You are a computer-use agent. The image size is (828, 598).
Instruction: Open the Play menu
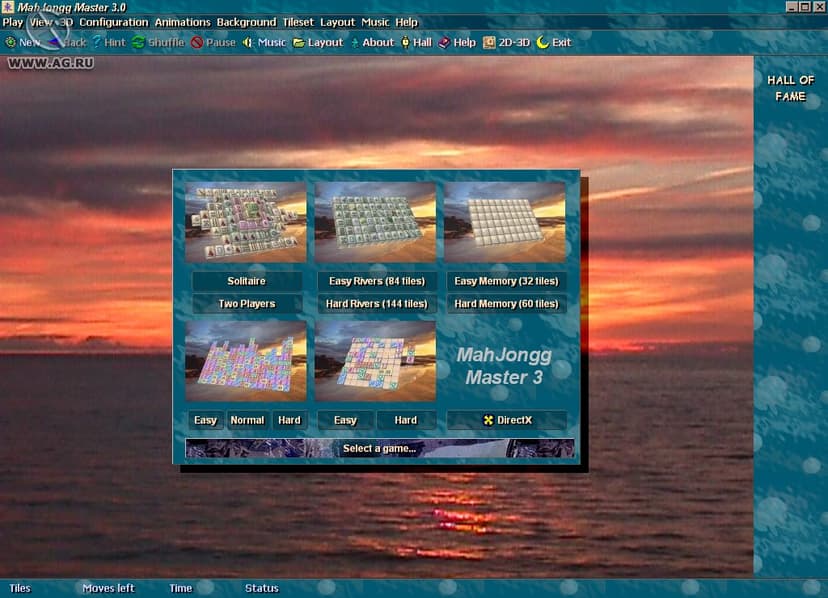pos(13,22)
